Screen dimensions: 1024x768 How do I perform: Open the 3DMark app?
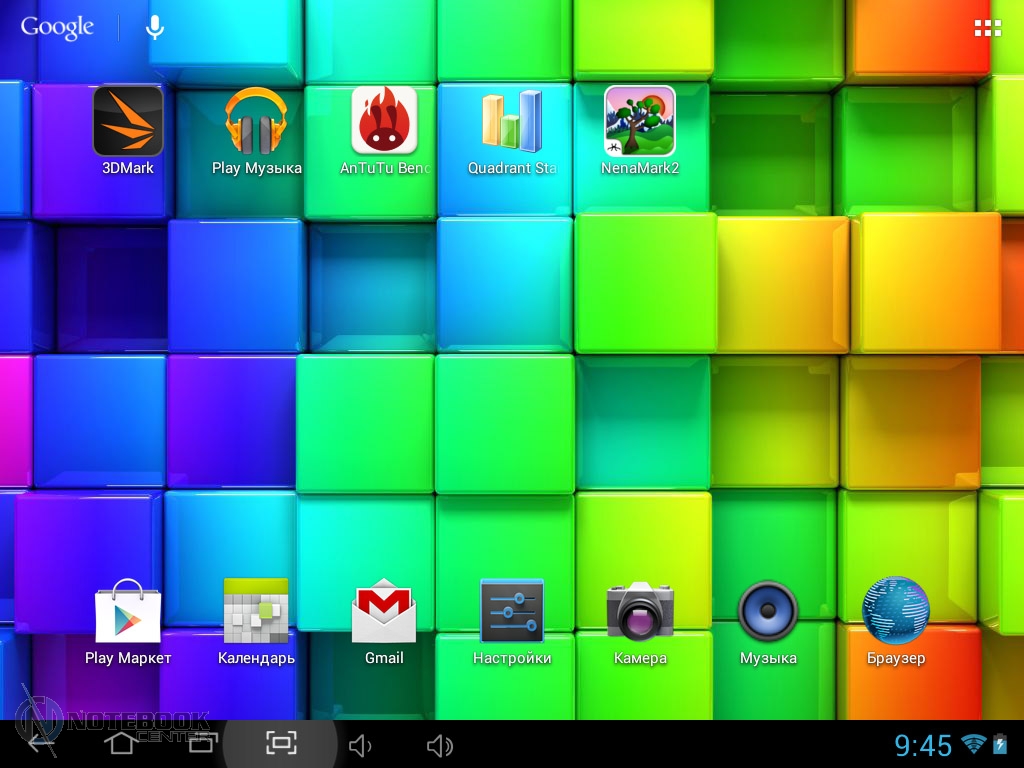click(x=128, y=122)
